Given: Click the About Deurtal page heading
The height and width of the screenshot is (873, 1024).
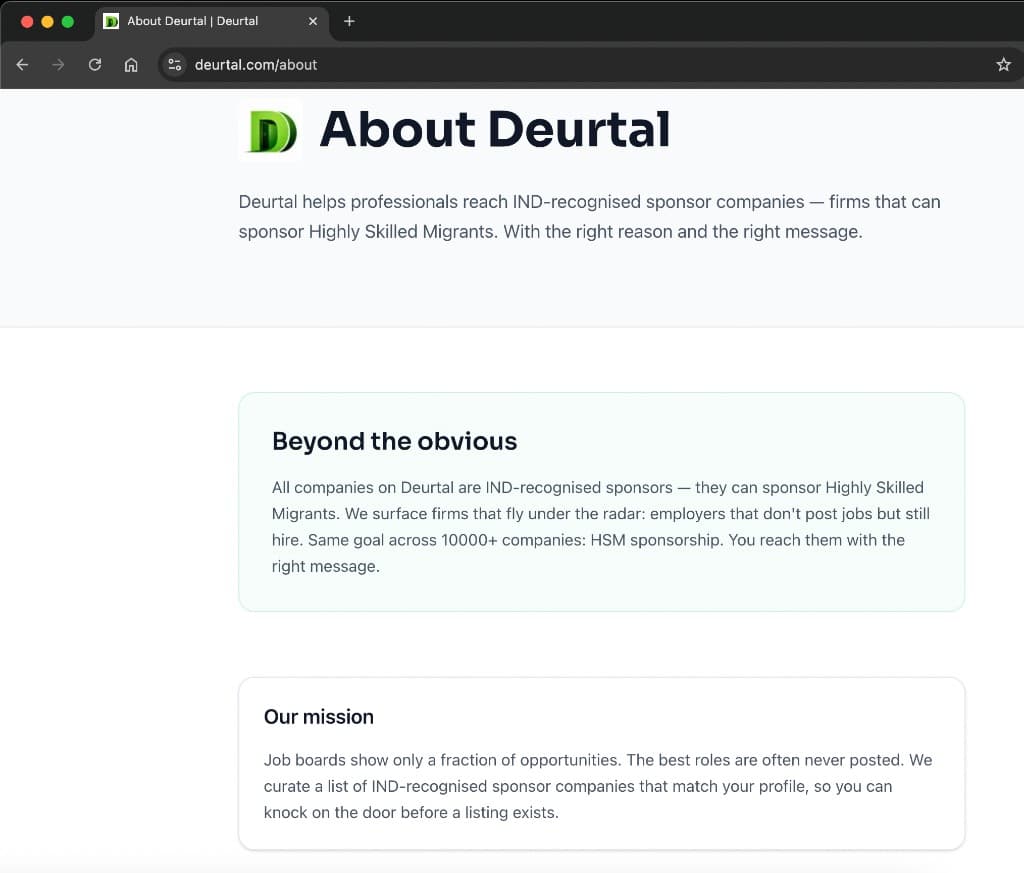Looking at the screenshot, I should [x=495, y=130].
